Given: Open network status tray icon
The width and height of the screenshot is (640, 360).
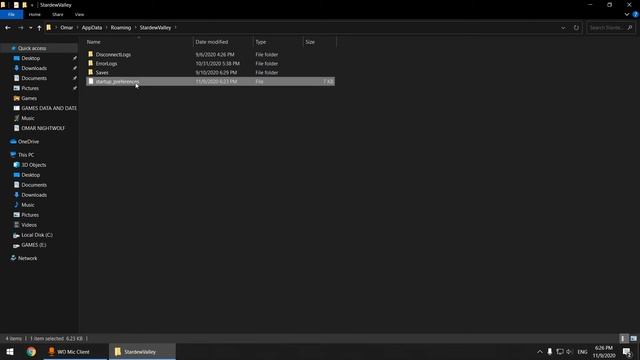Looking at the screenshot, I should pyautogui.click(x=560, y=351).
